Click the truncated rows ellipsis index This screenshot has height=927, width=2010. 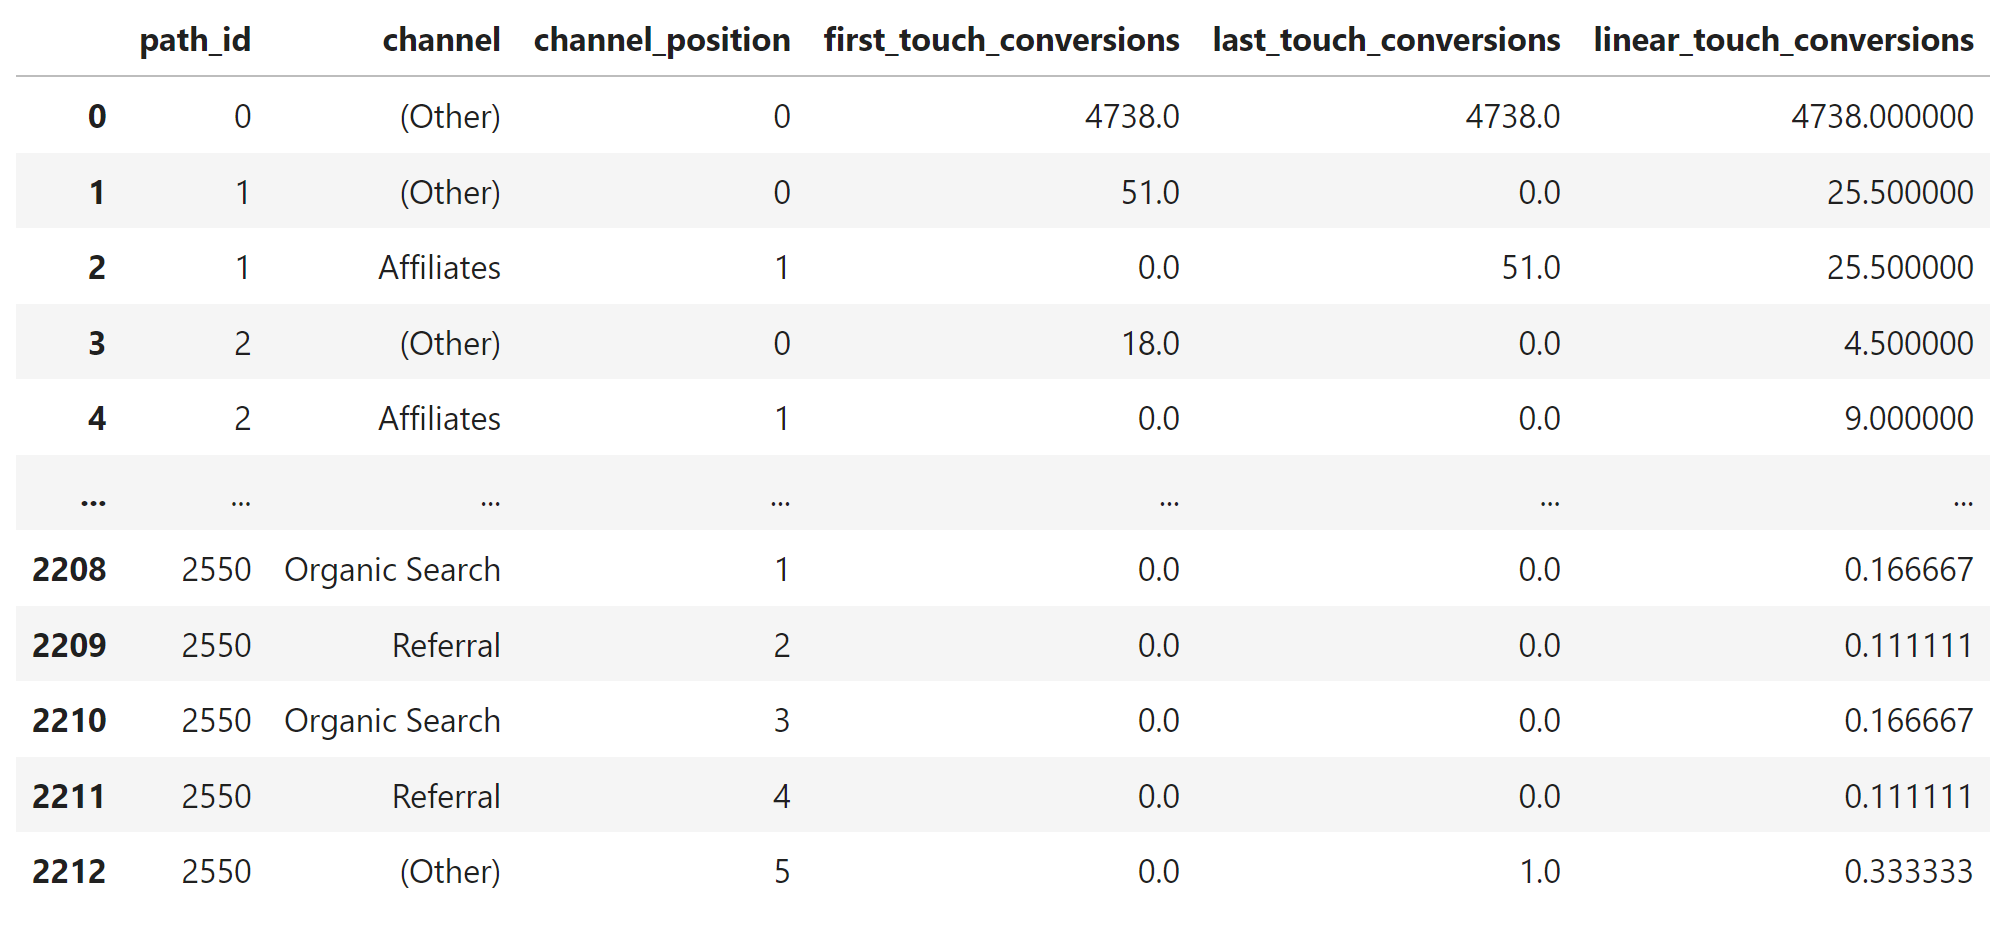94,502
